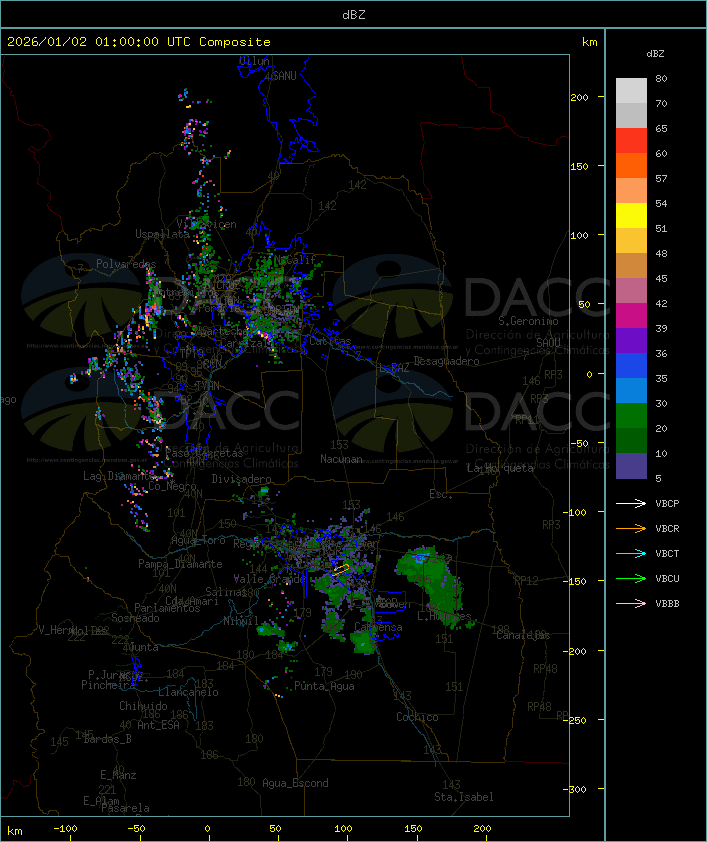Click the green VBCU arrow icon
Viewport: 707px width, 842px height.
[x=631, y=578]
